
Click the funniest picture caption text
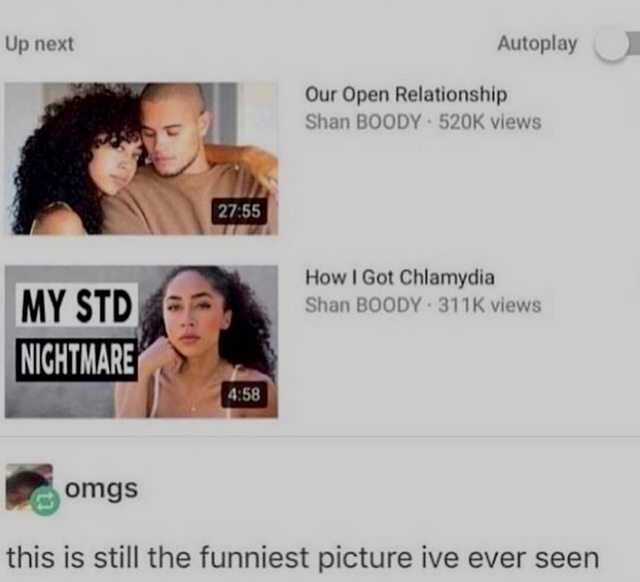(302, 559)
